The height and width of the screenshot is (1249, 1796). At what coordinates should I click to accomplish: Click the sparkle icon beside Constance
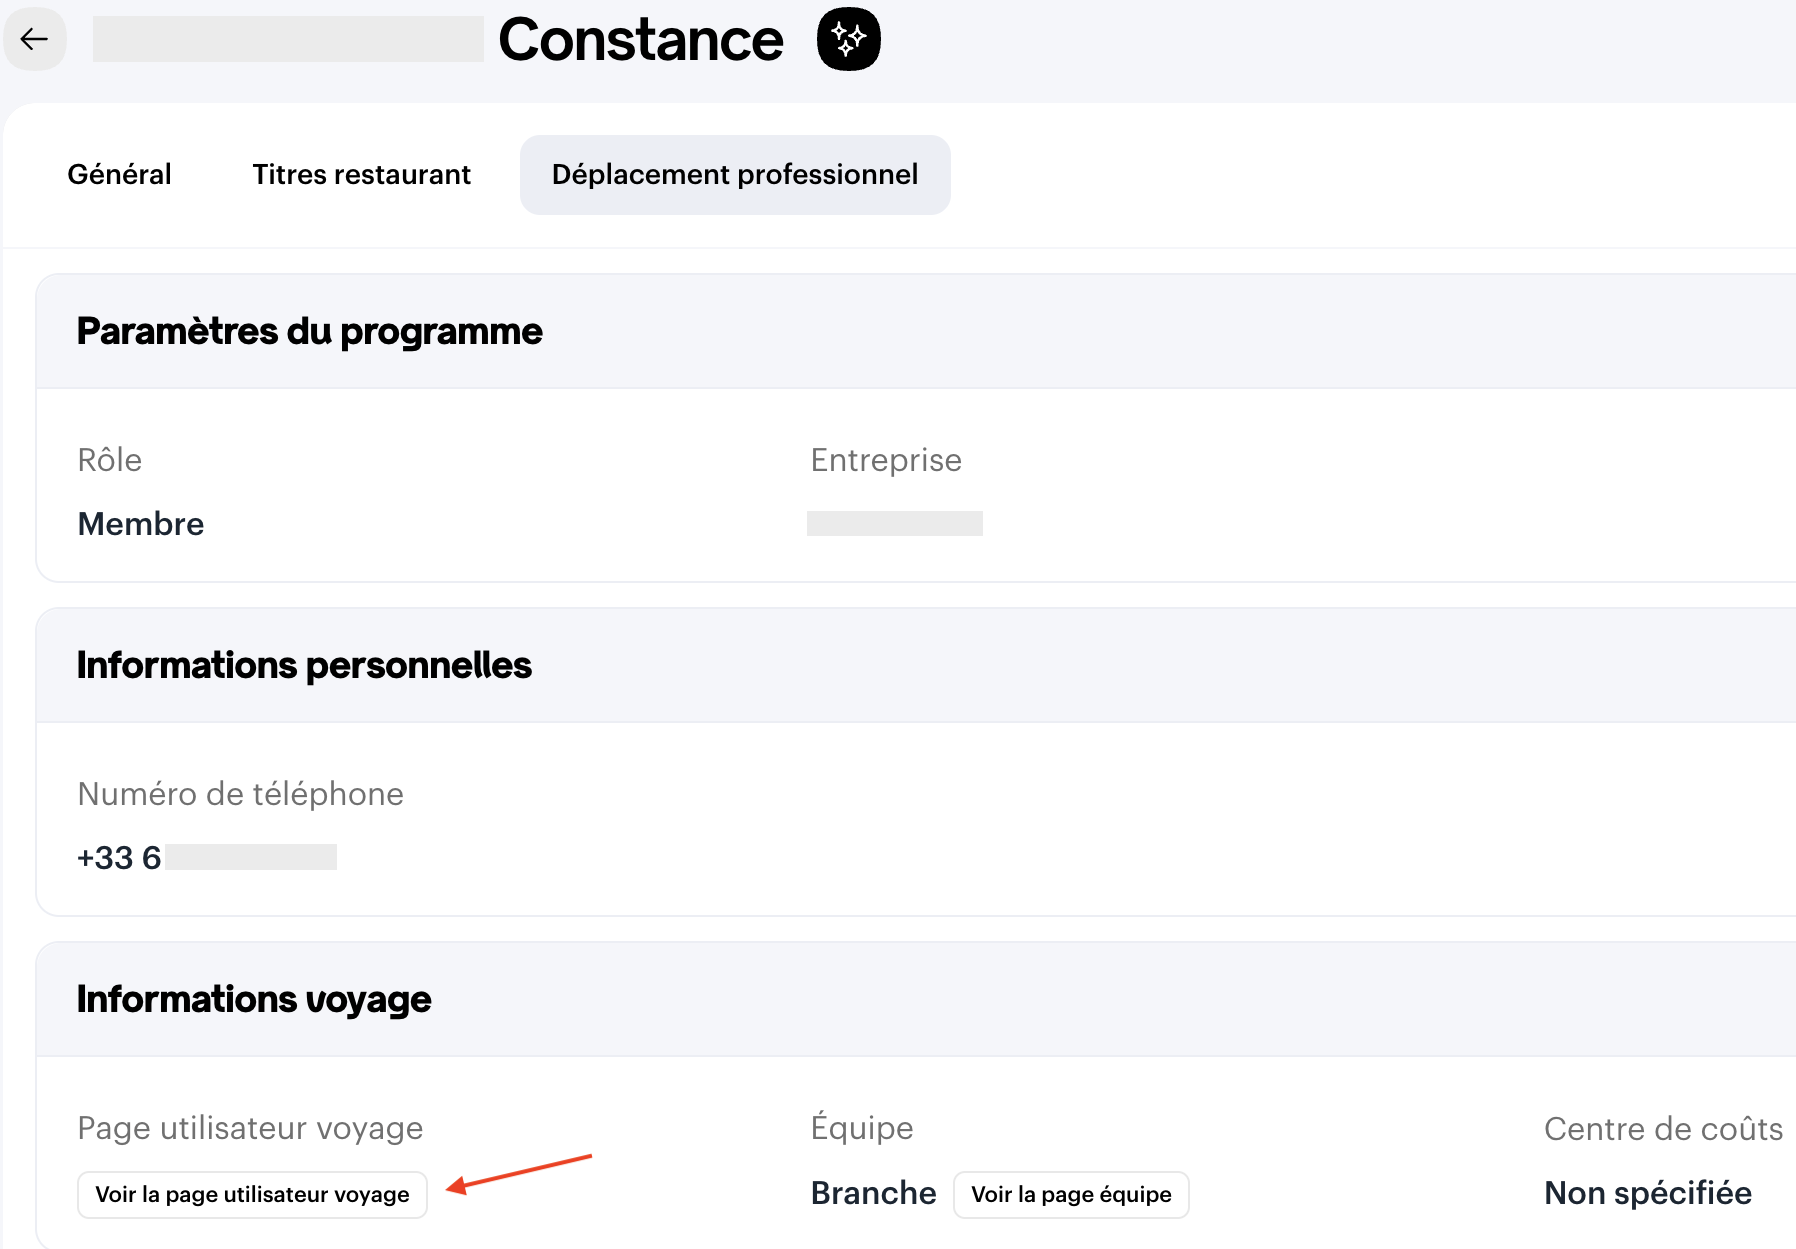pos(848,40)
